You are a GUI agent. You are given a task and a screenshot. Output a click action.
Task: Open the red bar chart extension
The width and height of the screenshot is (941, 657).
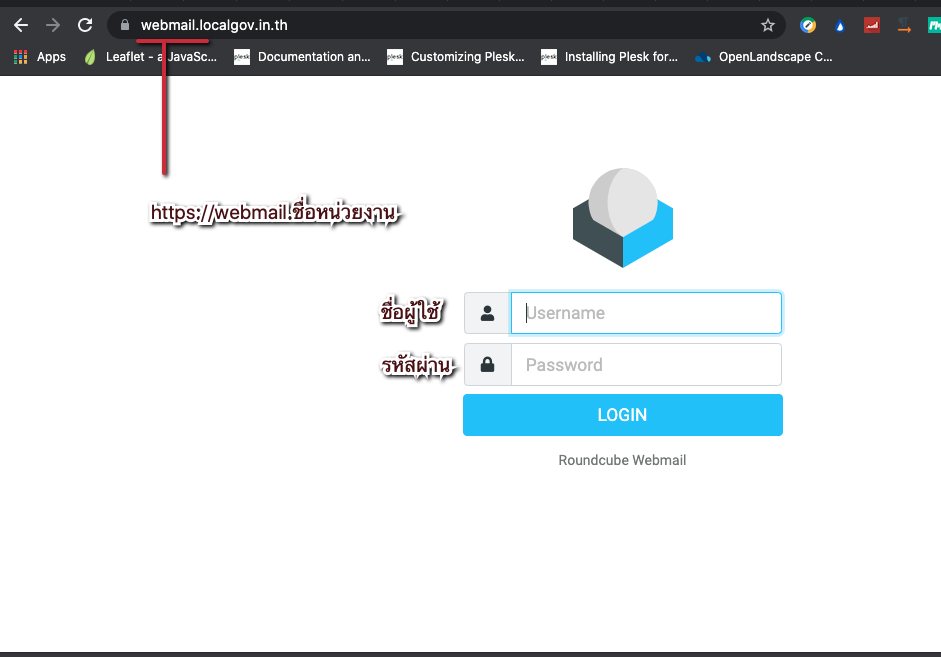coord(871,26)
